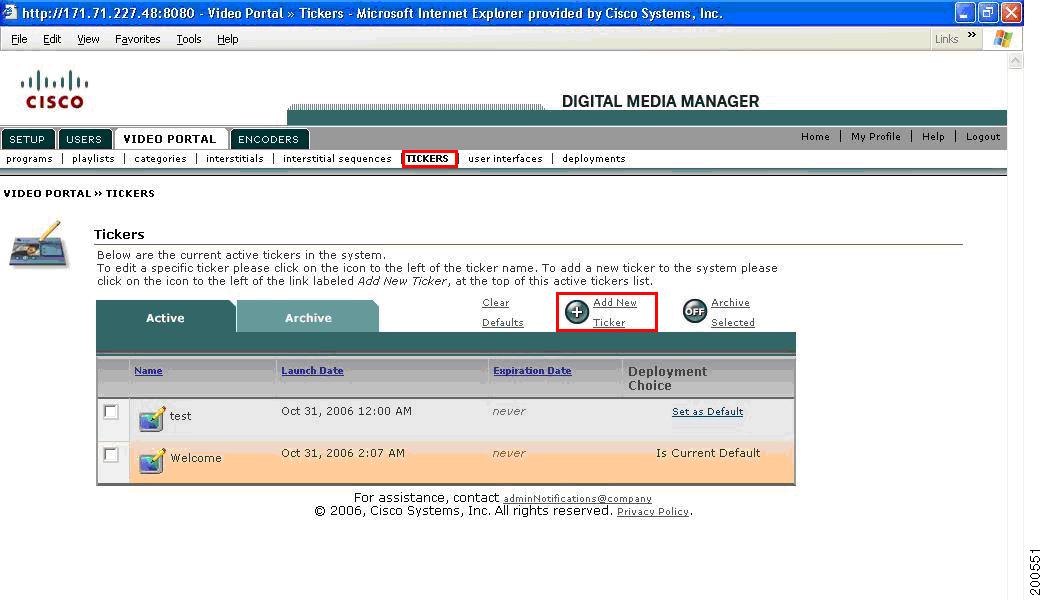Open the File menu
The image size is (1042, 600).
[19, 39]
